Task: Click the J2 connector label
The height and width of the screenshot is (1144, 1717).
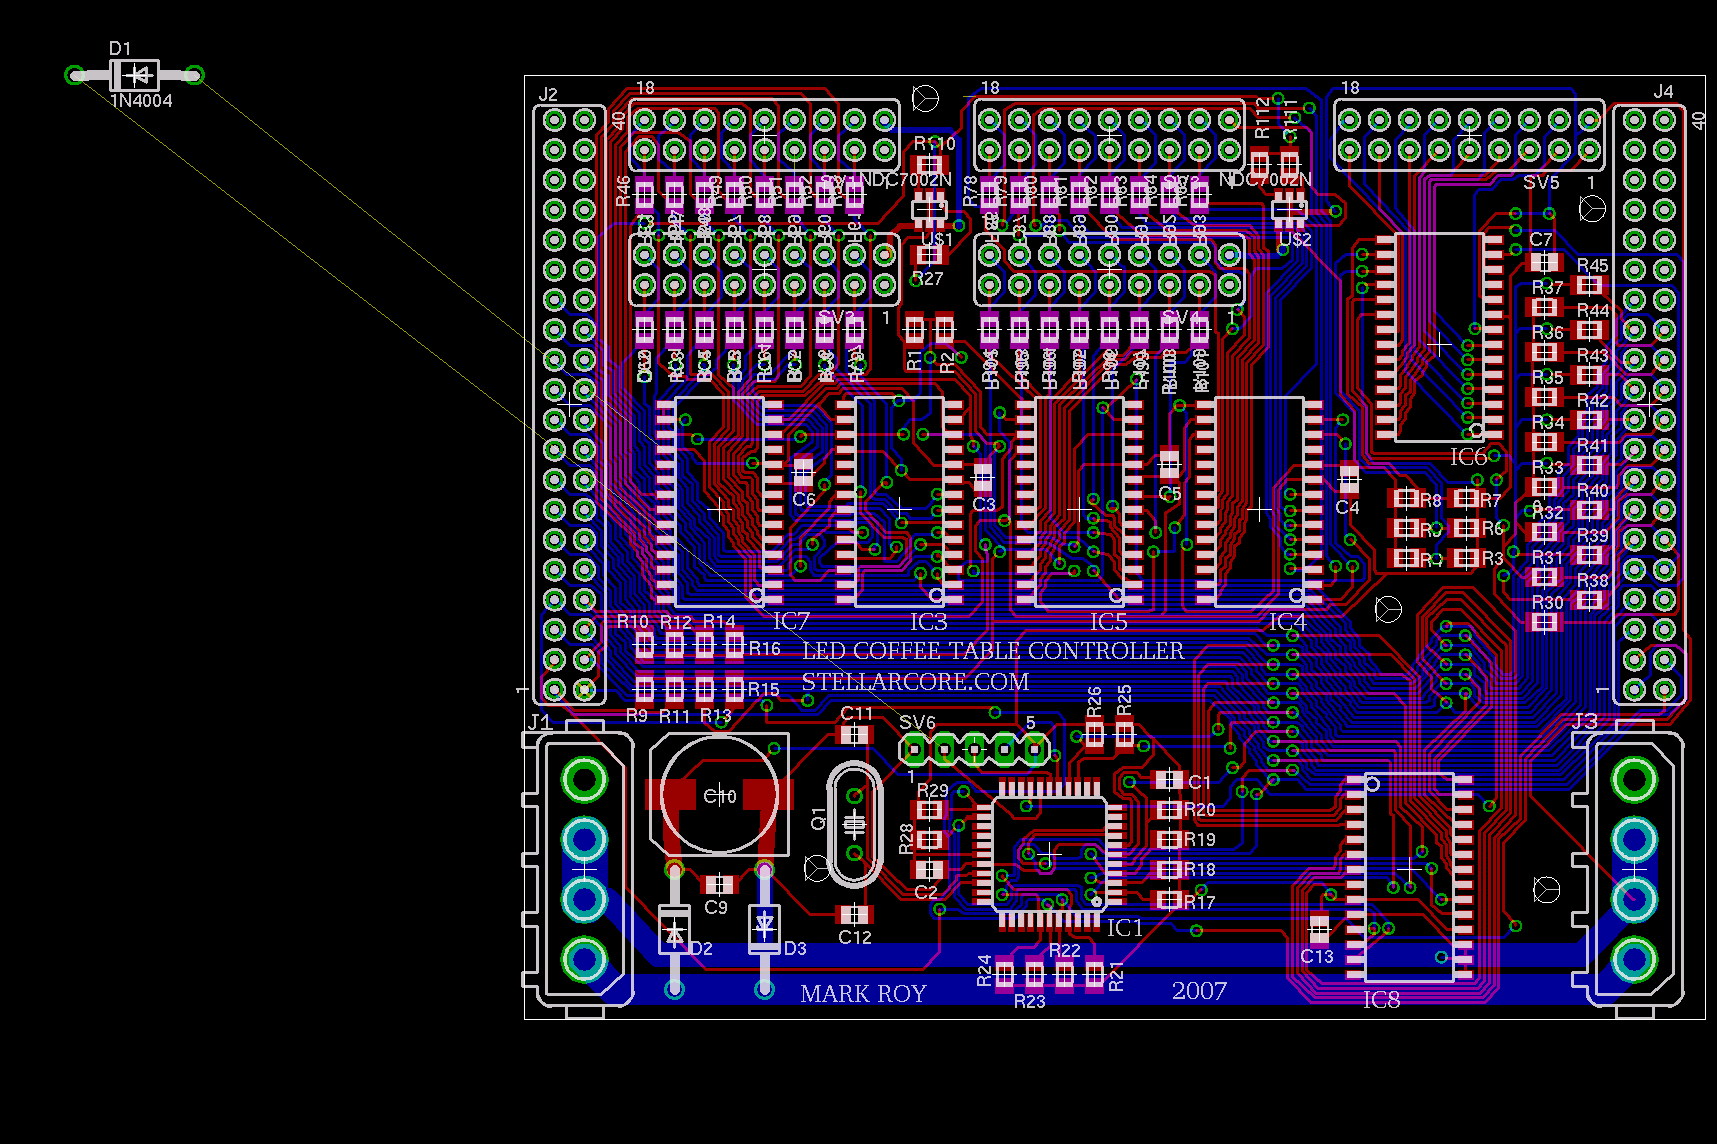Action: 548,95
